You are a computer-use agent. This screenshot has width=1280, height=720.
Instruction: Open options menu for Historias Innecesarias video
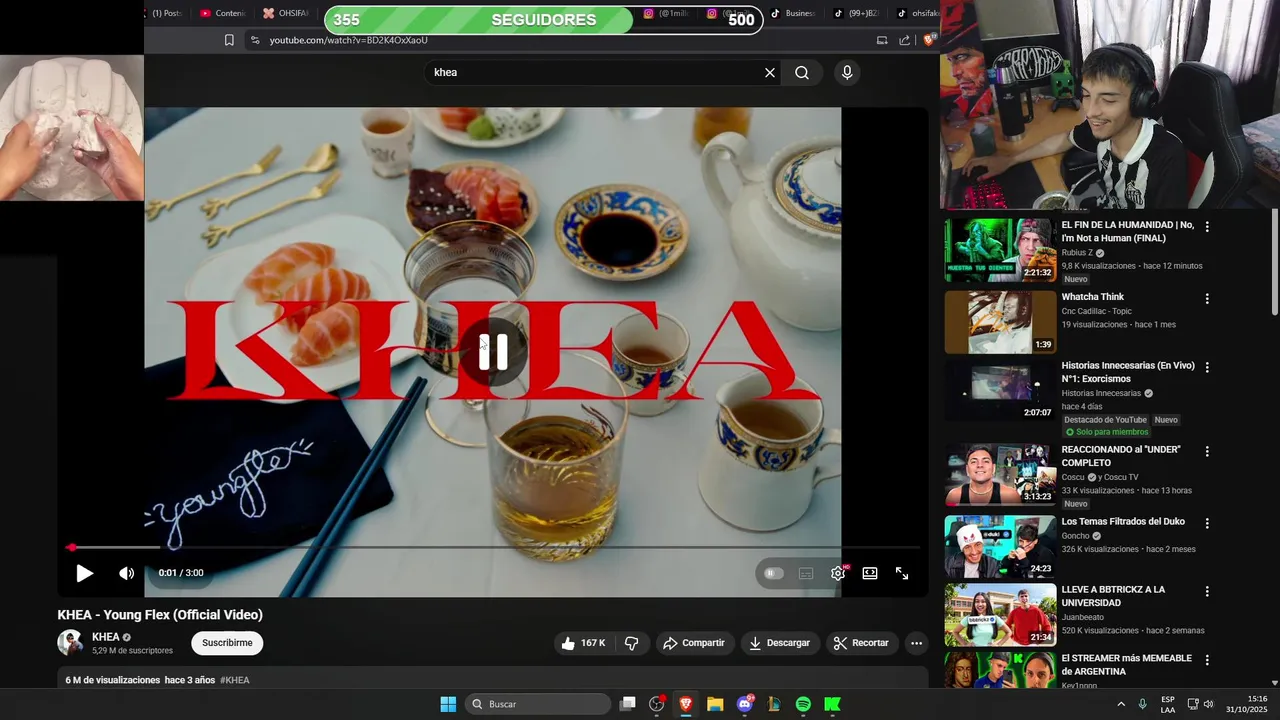(x=1207, y=367)
